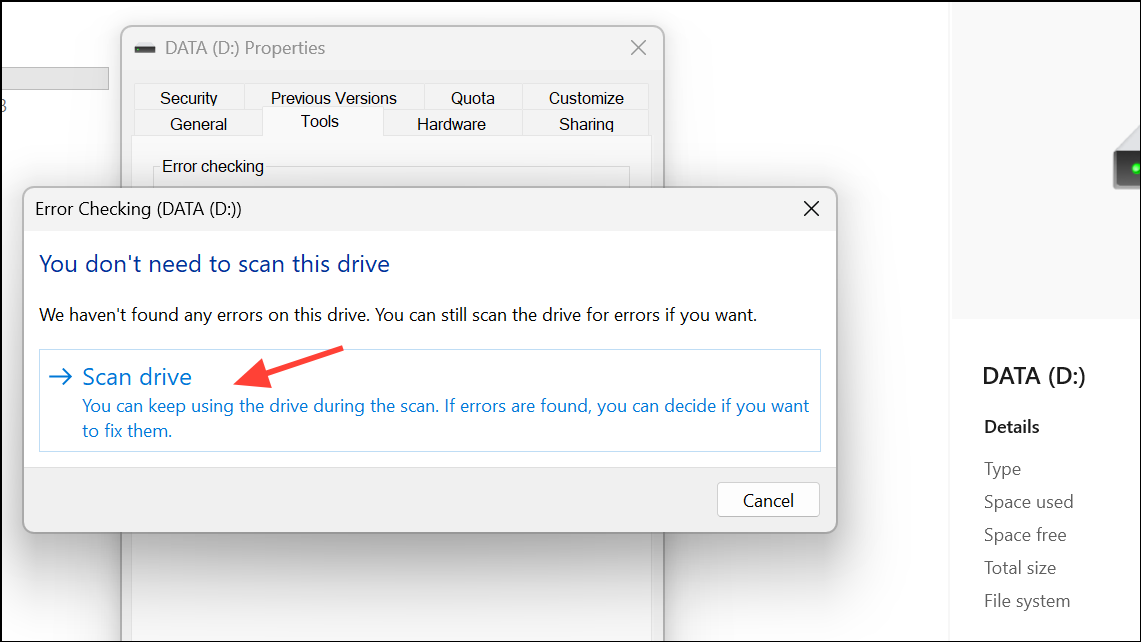Switch to the General tab
1141x642 pixels.
pos(197,123)
